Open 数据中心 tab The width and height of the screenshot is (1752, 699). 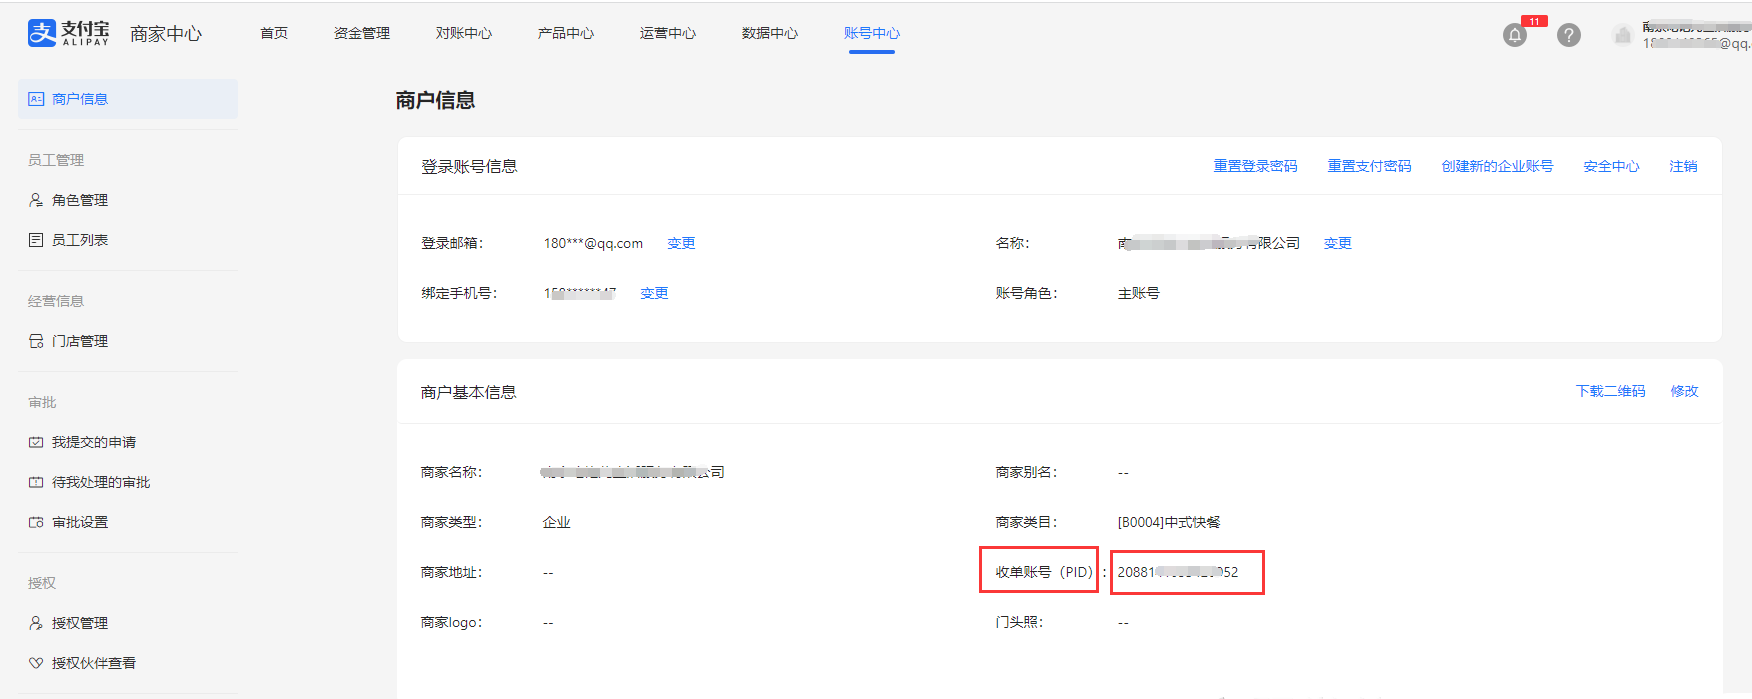[770, 33]
